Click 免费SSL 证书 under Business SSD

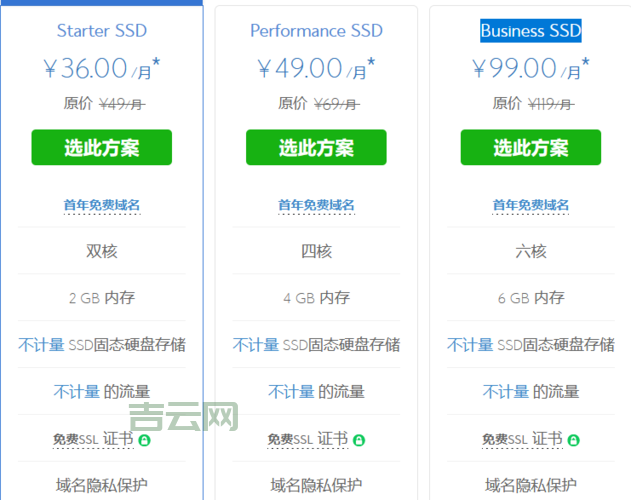[x=522, y=440]
